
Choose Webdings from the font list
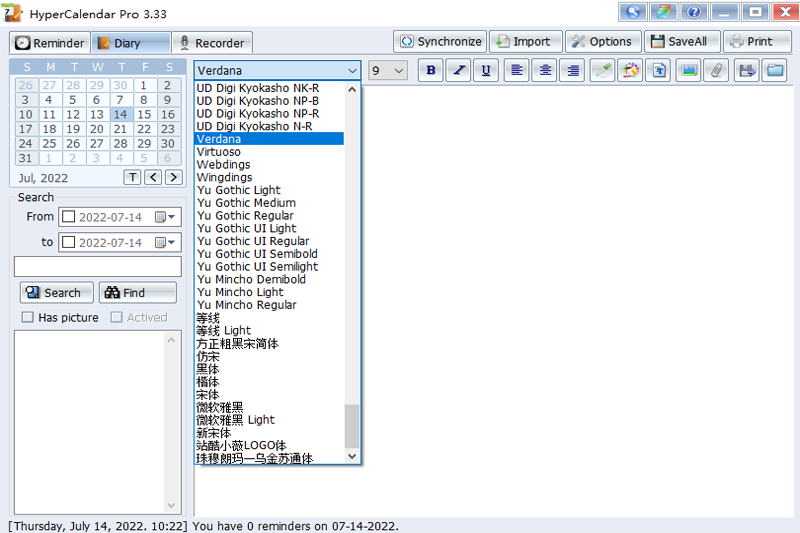(x=269, y=164)
